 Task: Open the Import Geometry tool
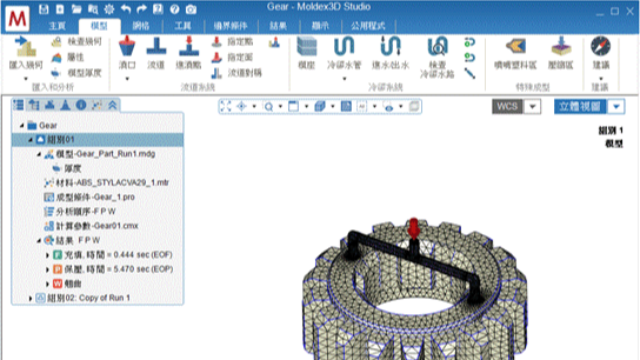tap(25, 47)
